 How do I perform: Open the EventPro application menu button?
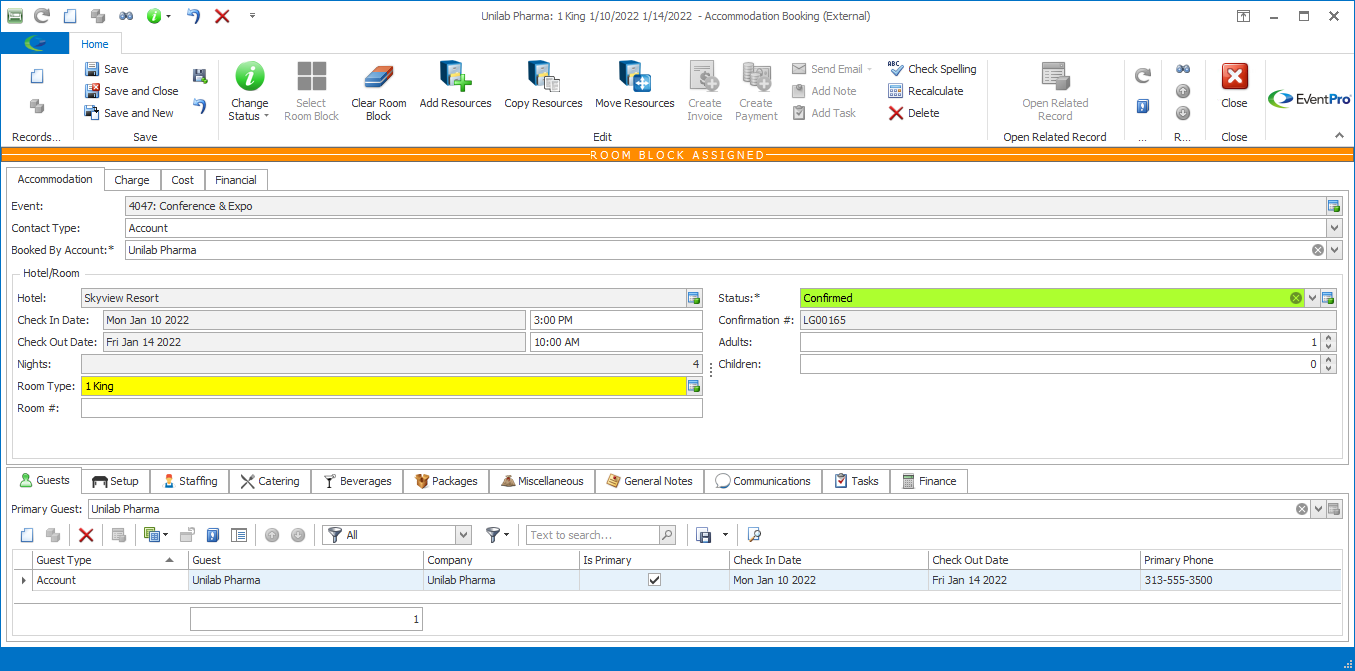click(35, 43)
